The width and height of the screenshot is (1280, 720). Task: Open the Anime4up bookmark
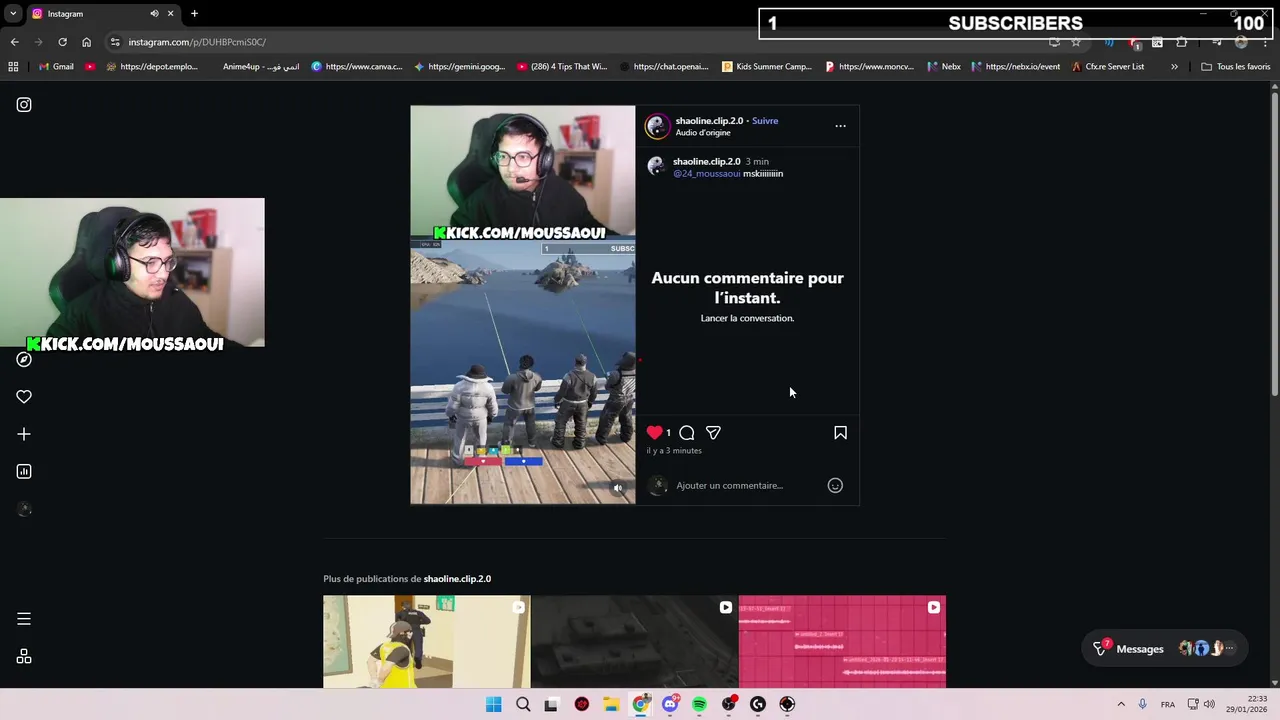pyautogui.click(x=260, y=67)
